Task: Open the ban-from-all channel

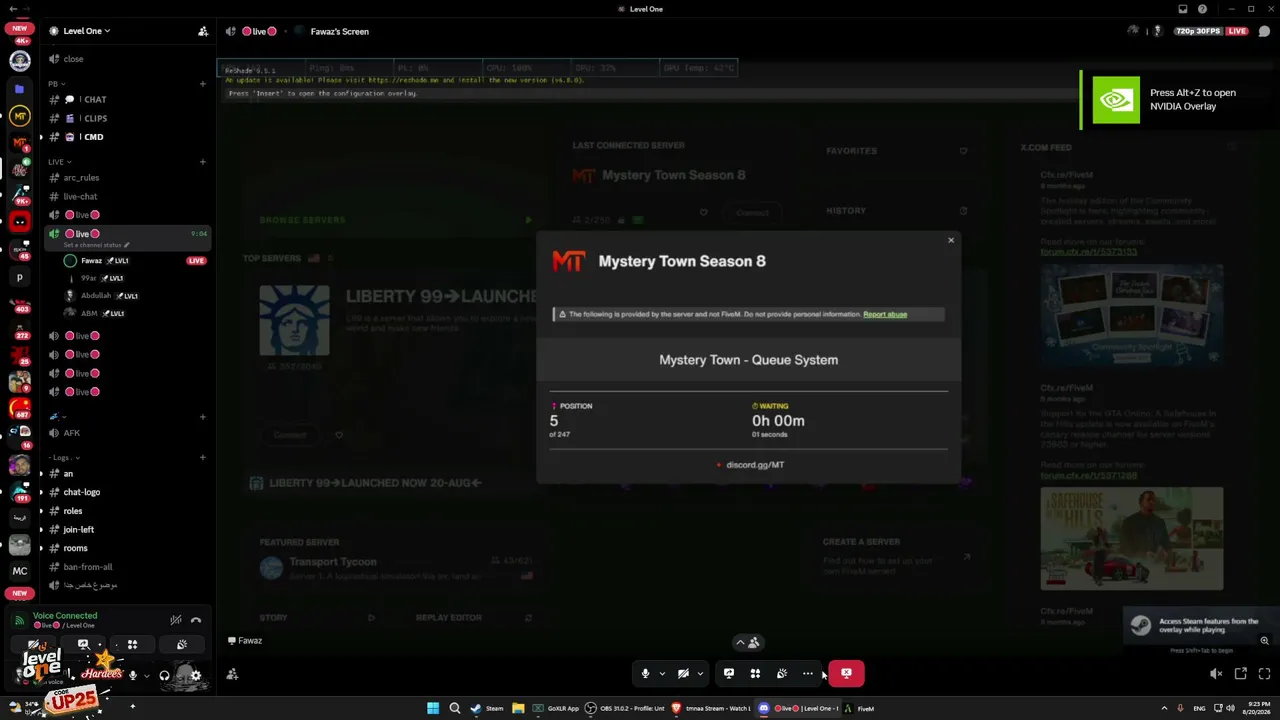Action: 127,567
